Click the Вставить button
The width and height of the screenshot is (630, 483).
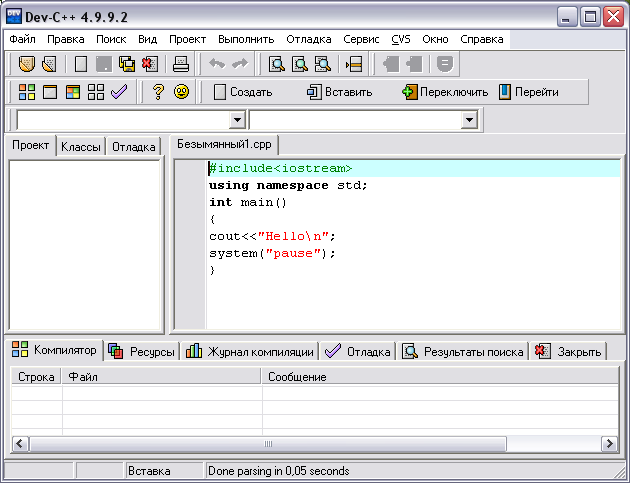click(340, 92)
